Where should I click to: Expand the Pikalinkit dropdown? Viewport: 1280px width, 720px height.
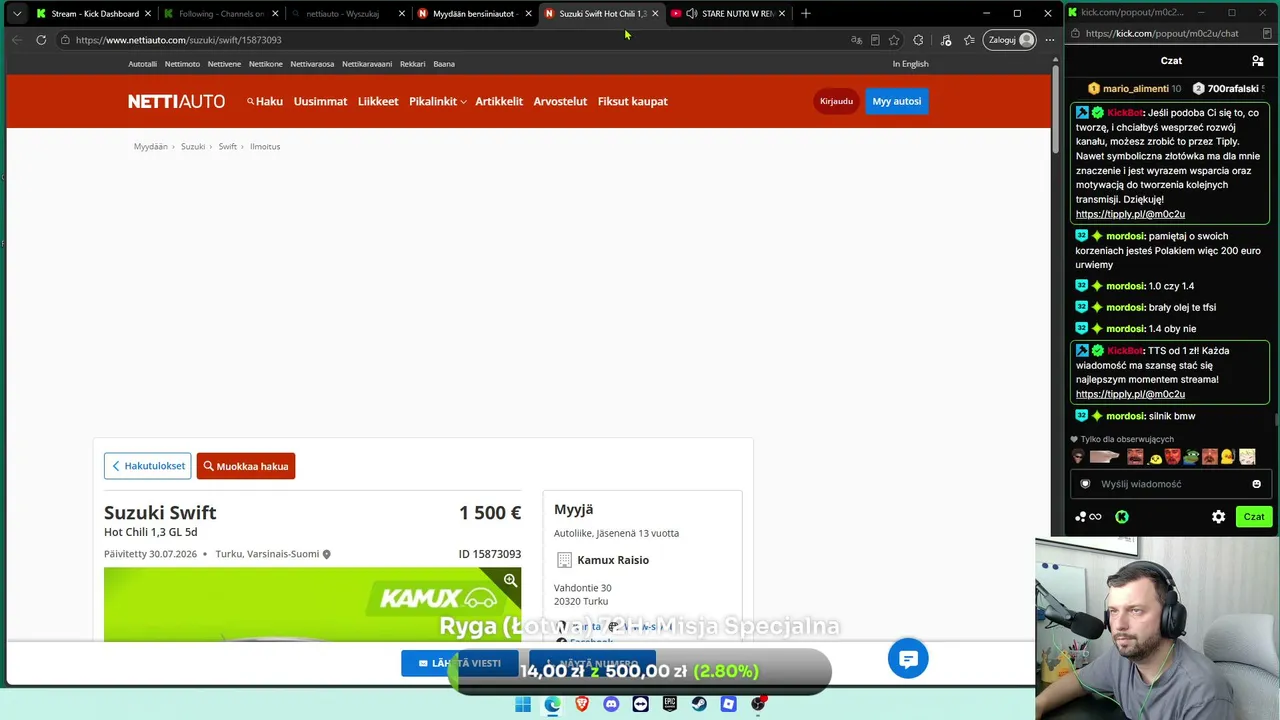coord(437,101)
